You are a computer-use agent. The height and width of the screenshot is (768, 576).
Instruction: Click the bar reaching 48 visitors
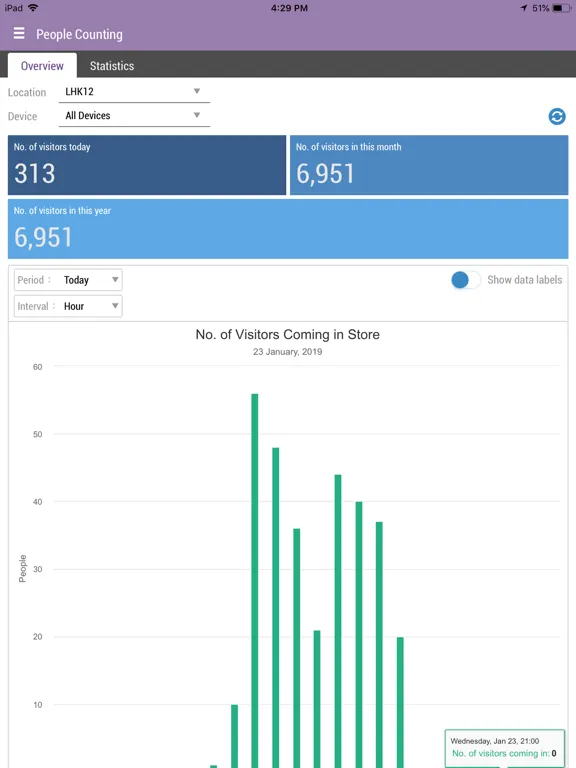coord(276,607)
